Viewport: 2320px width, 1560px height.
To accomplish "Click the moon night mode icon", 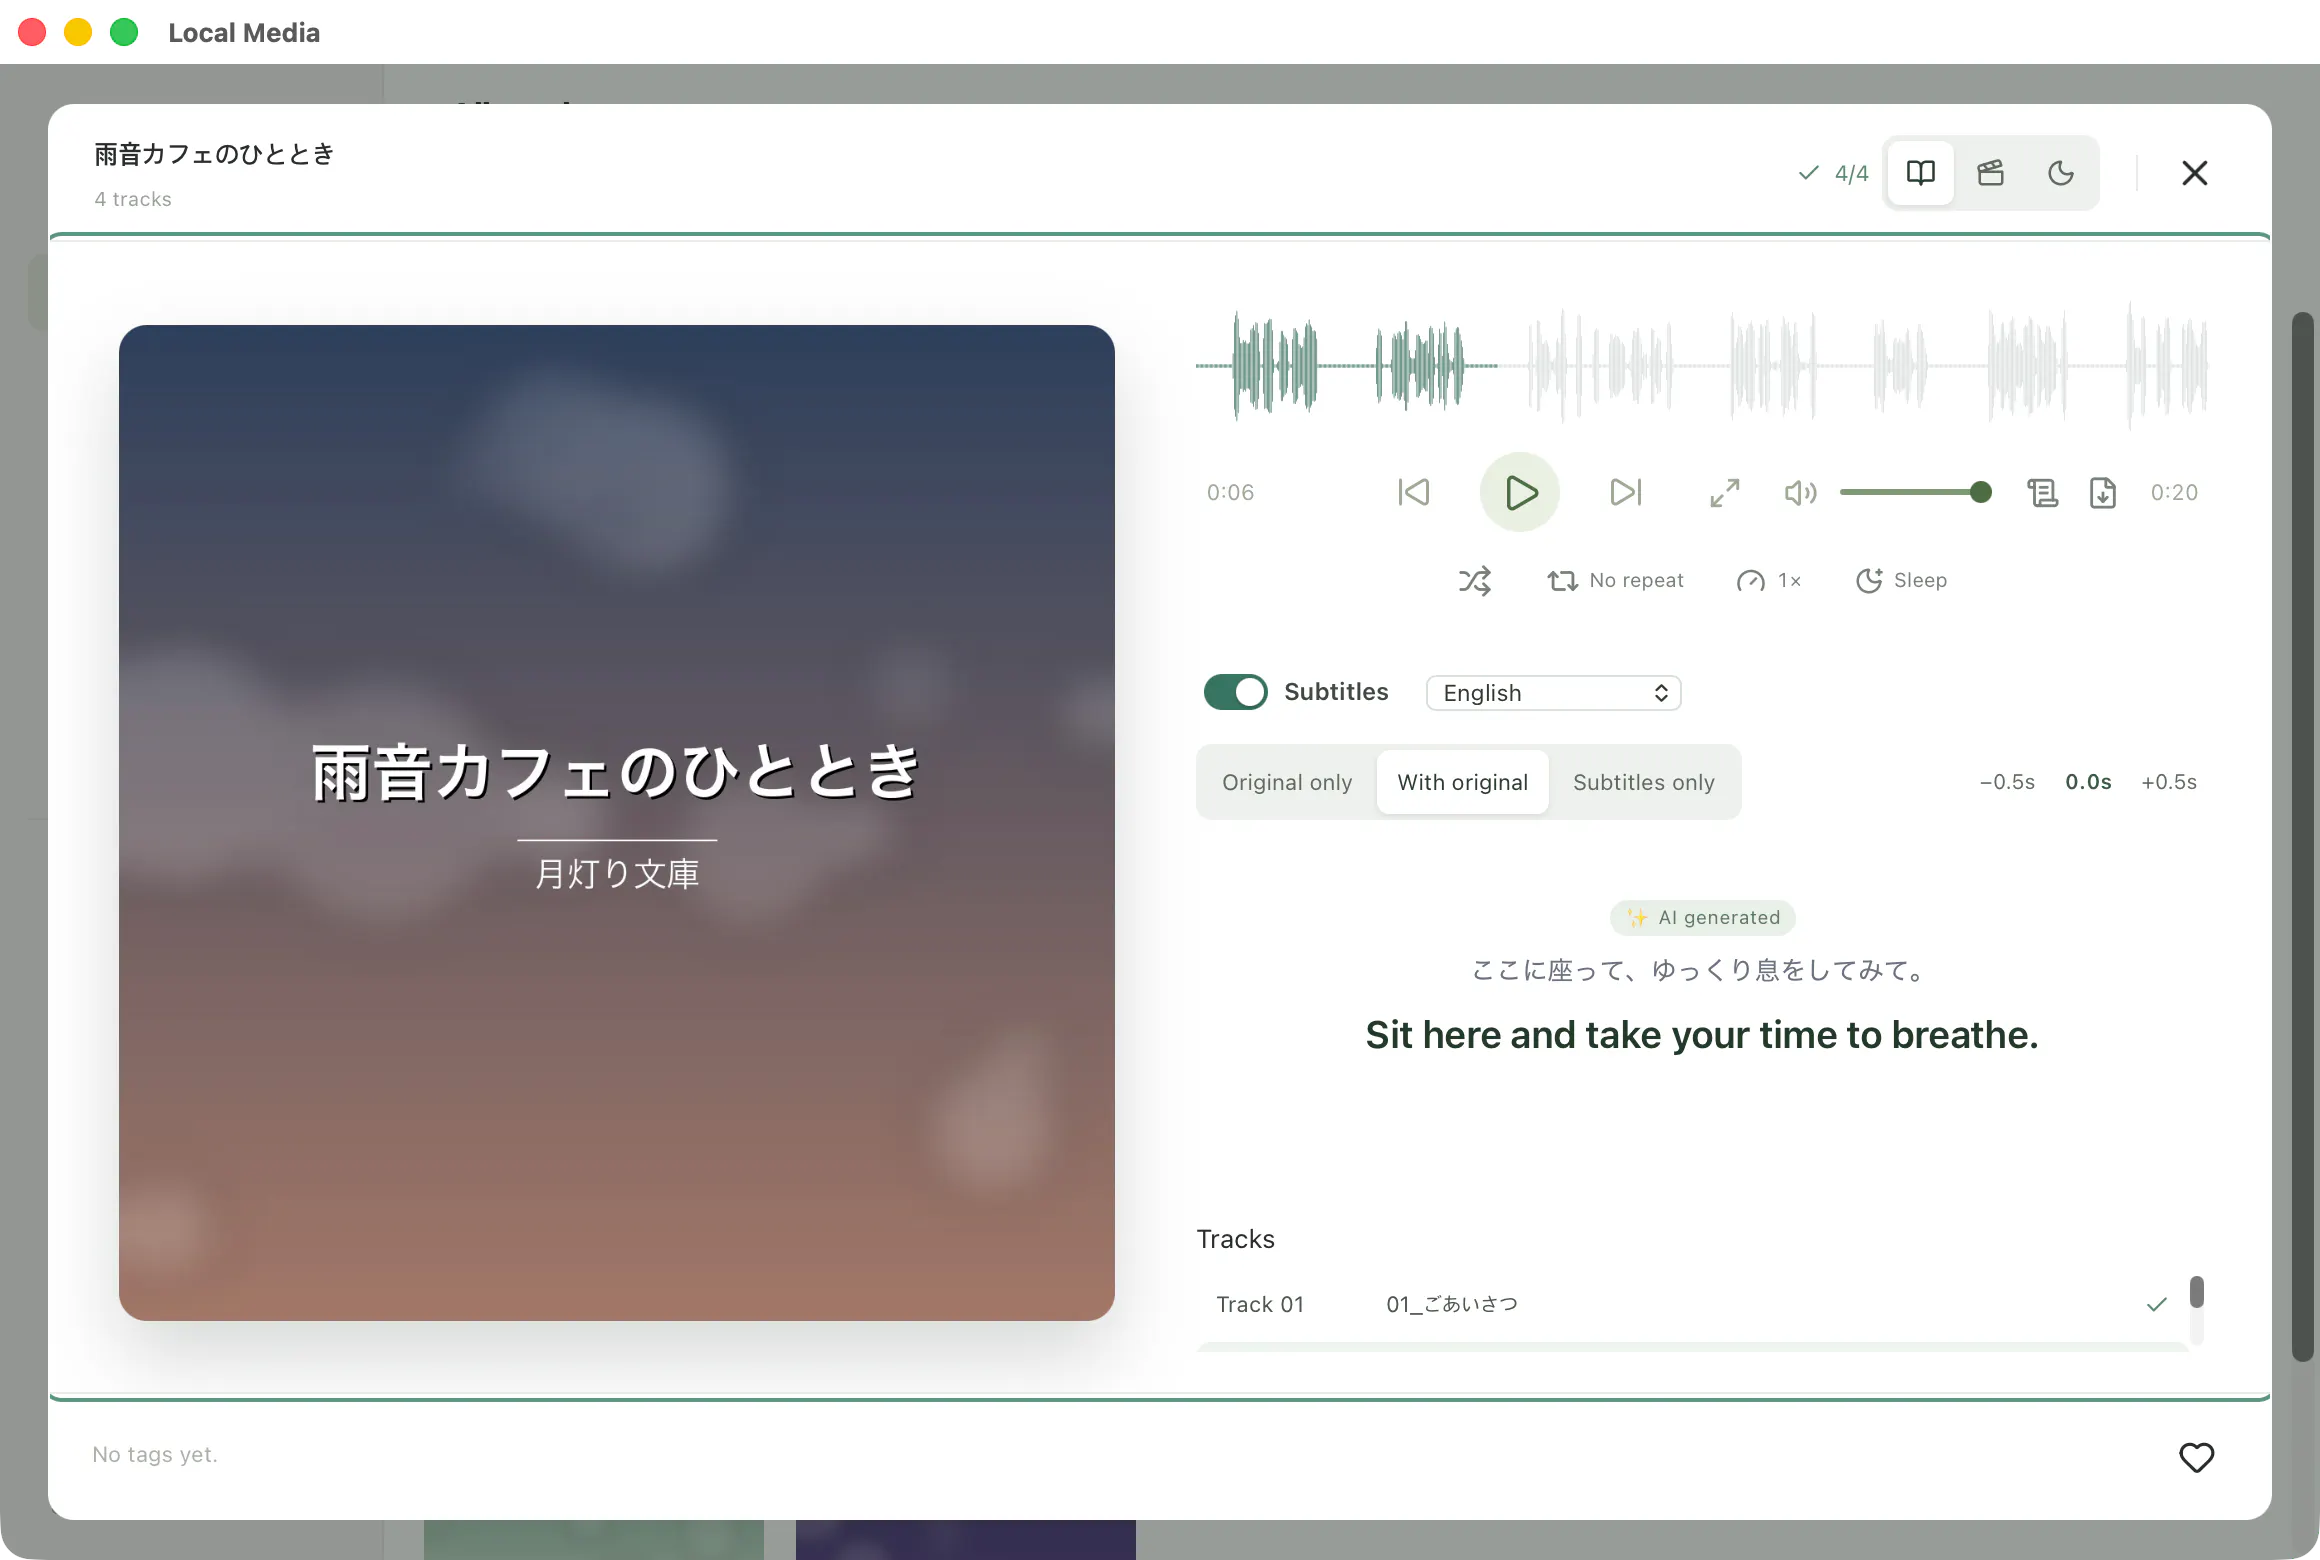I will [x=2060, y=173].
